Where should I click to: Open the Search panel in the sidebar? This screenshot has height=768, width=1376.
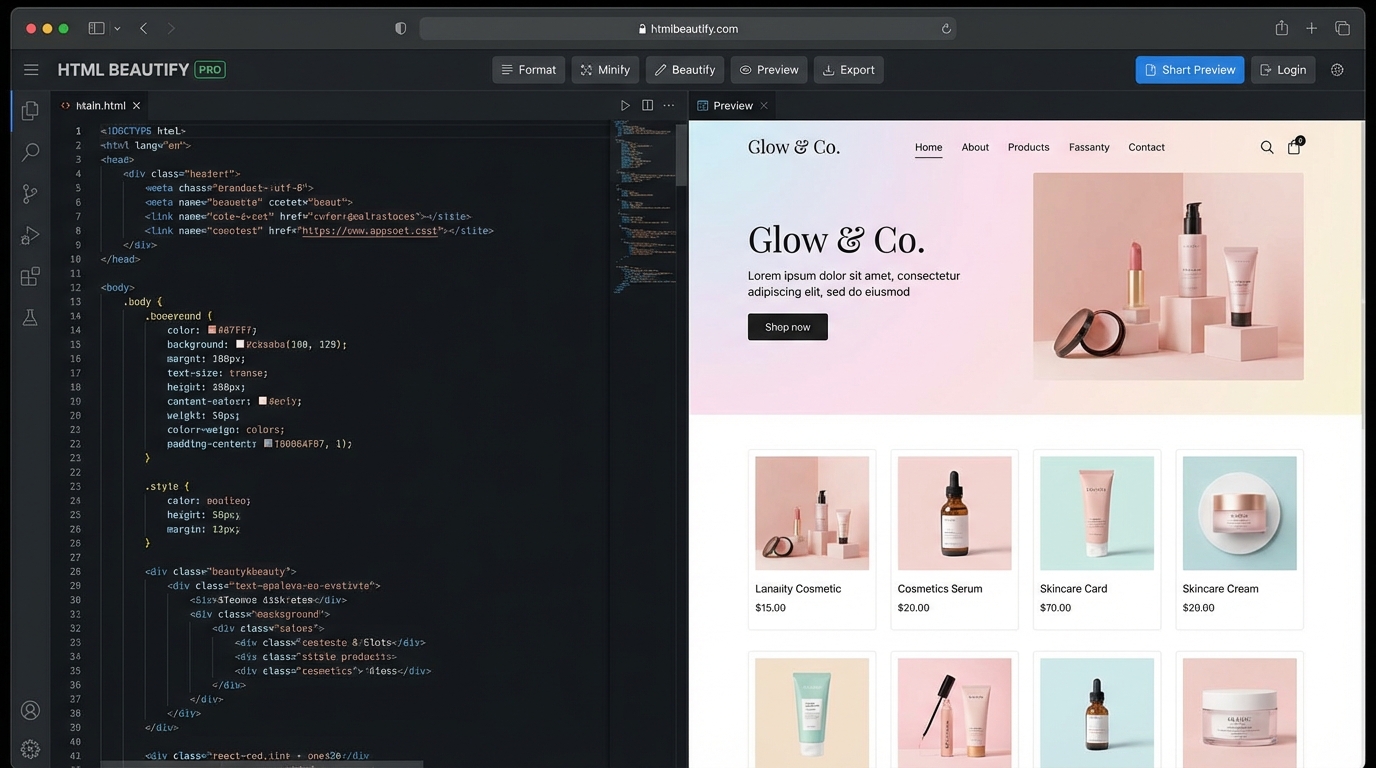[29, 152]
